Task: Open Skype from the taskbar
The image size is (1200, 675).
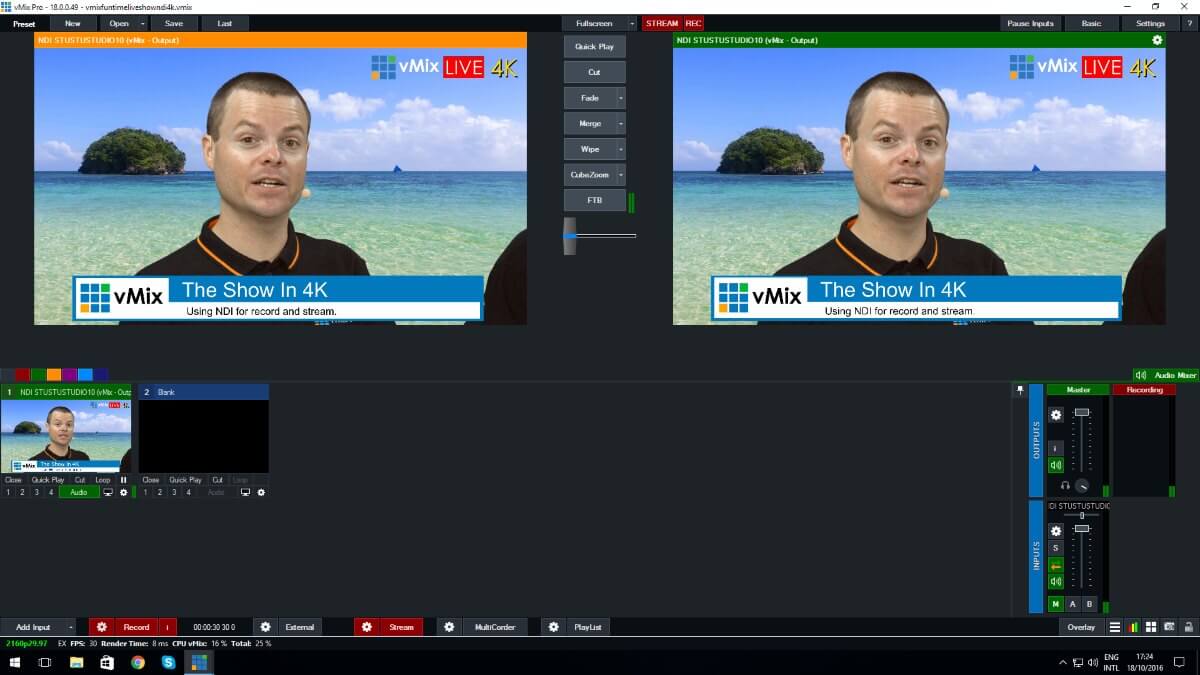Action: (x=168, y=662)
